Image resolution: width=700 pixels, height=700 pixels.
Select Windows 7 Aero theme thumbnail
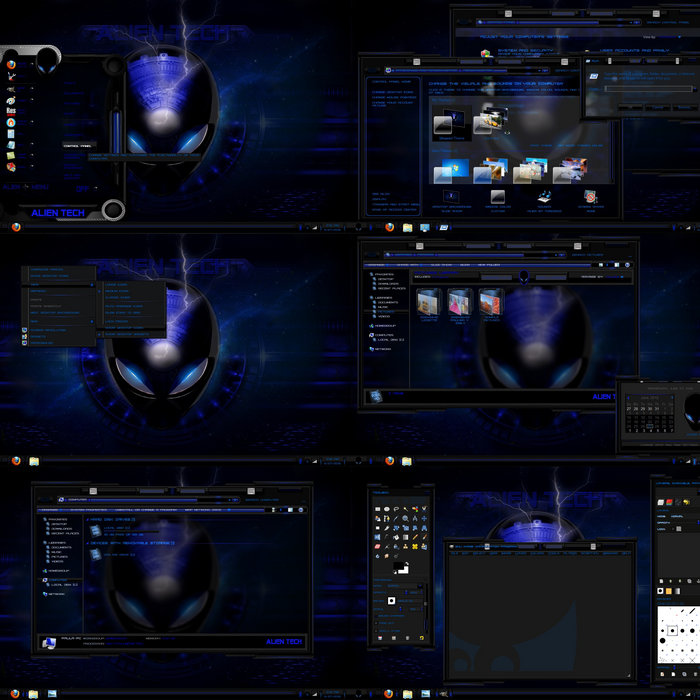coord(451,171)
